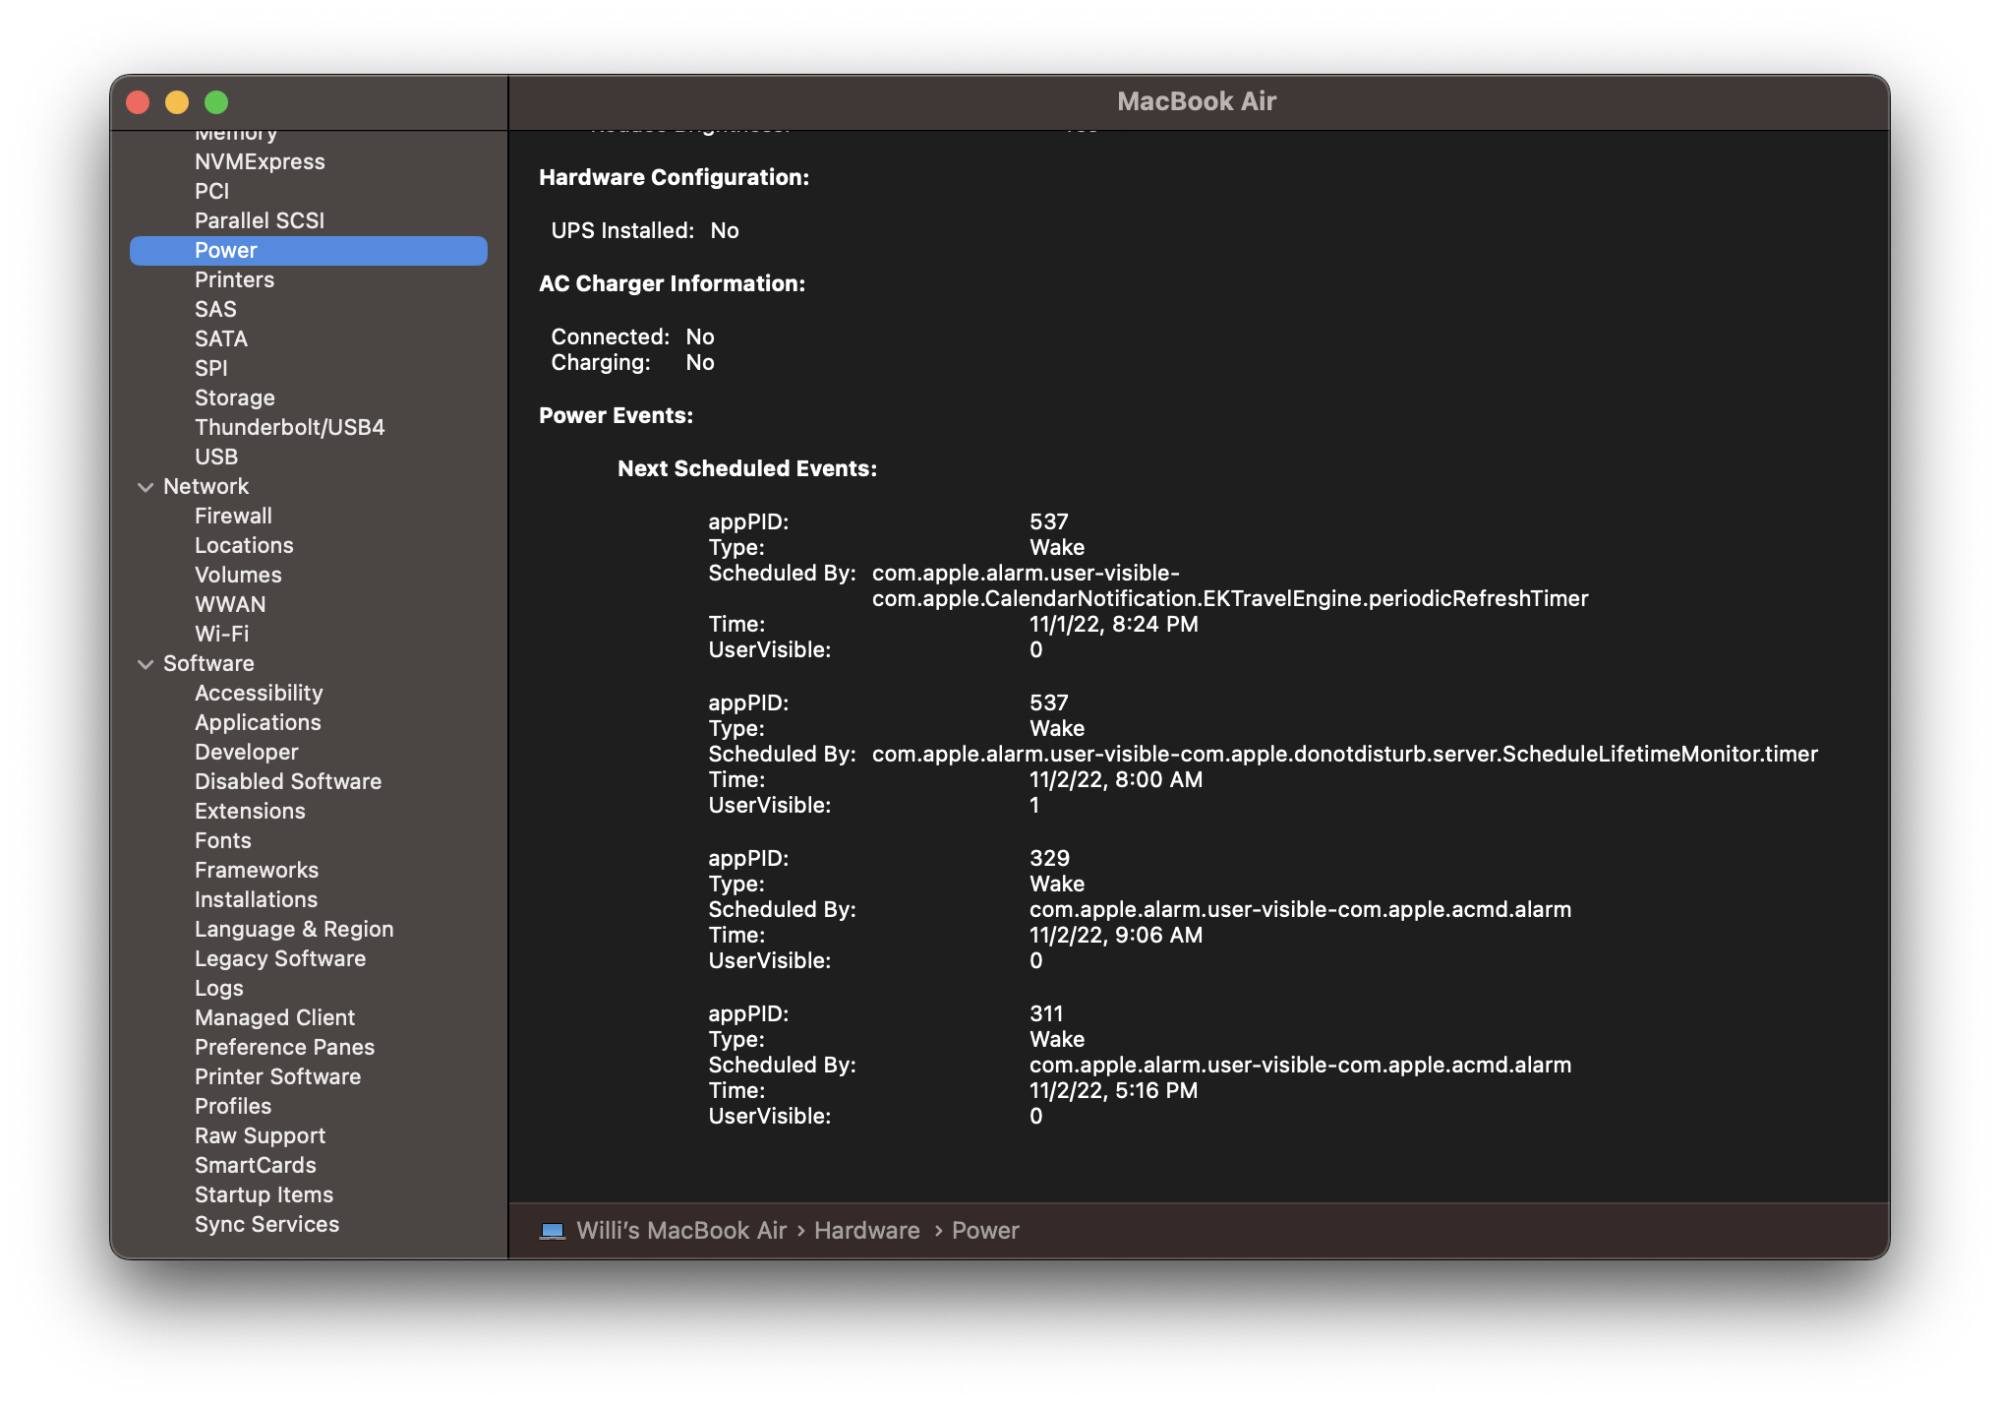Select the highlighted Power item
The width and height of the screenshot is (2000, 1405).
click(x=308, y=250)
